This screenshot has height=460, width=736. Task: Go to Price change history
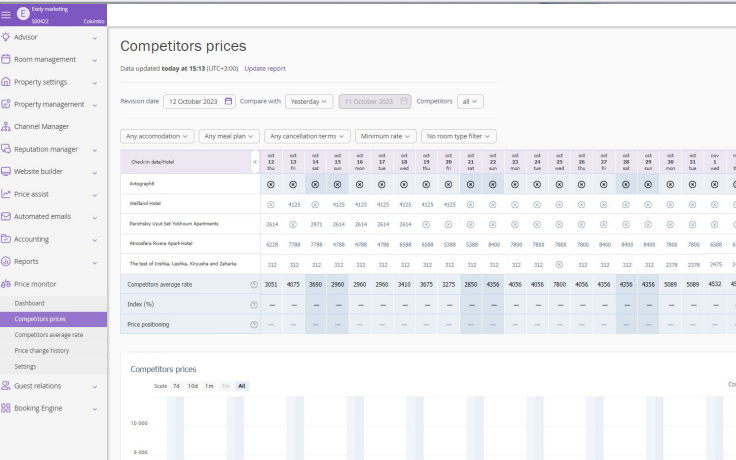click(x=42, y=351)
